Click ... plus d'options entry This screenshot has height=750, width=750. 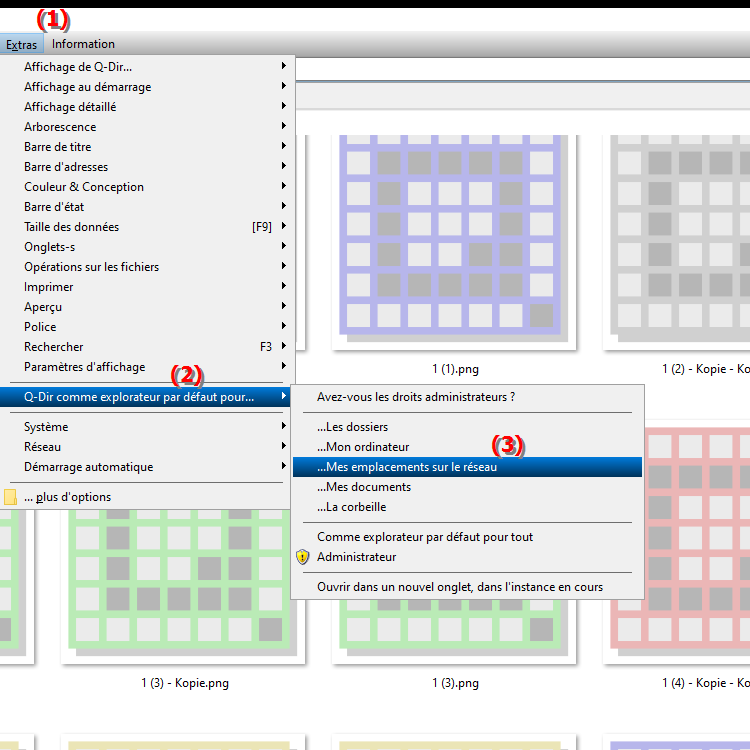pyautogui.click(x=146, y=497)
